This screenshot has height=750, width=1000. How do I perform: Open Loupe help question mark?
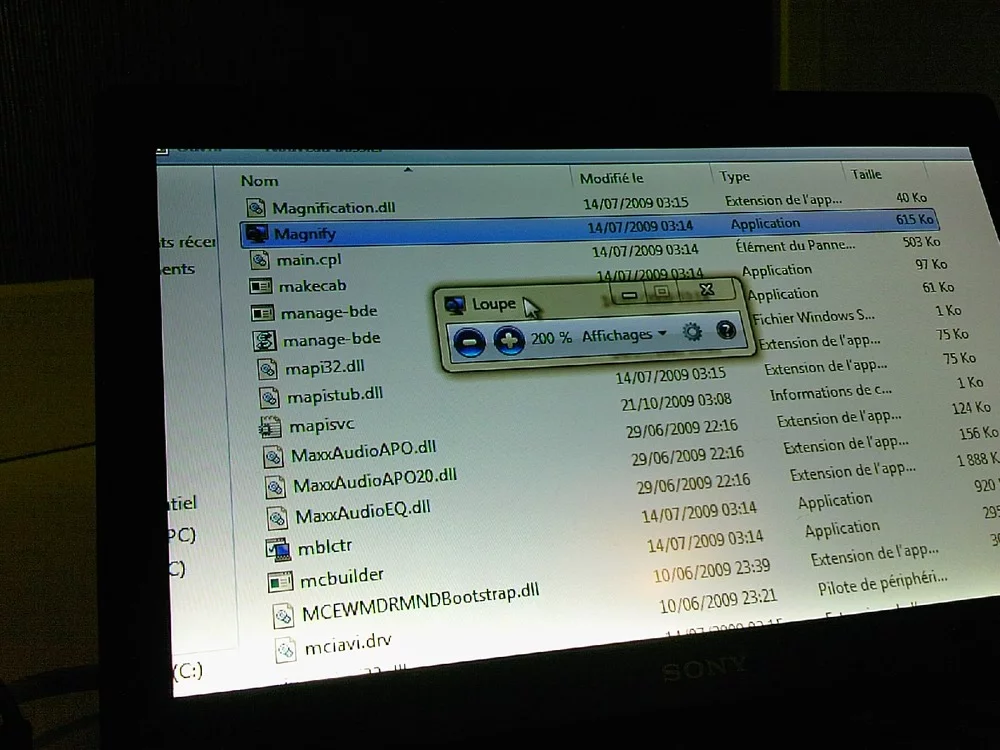tap(726, 330)
